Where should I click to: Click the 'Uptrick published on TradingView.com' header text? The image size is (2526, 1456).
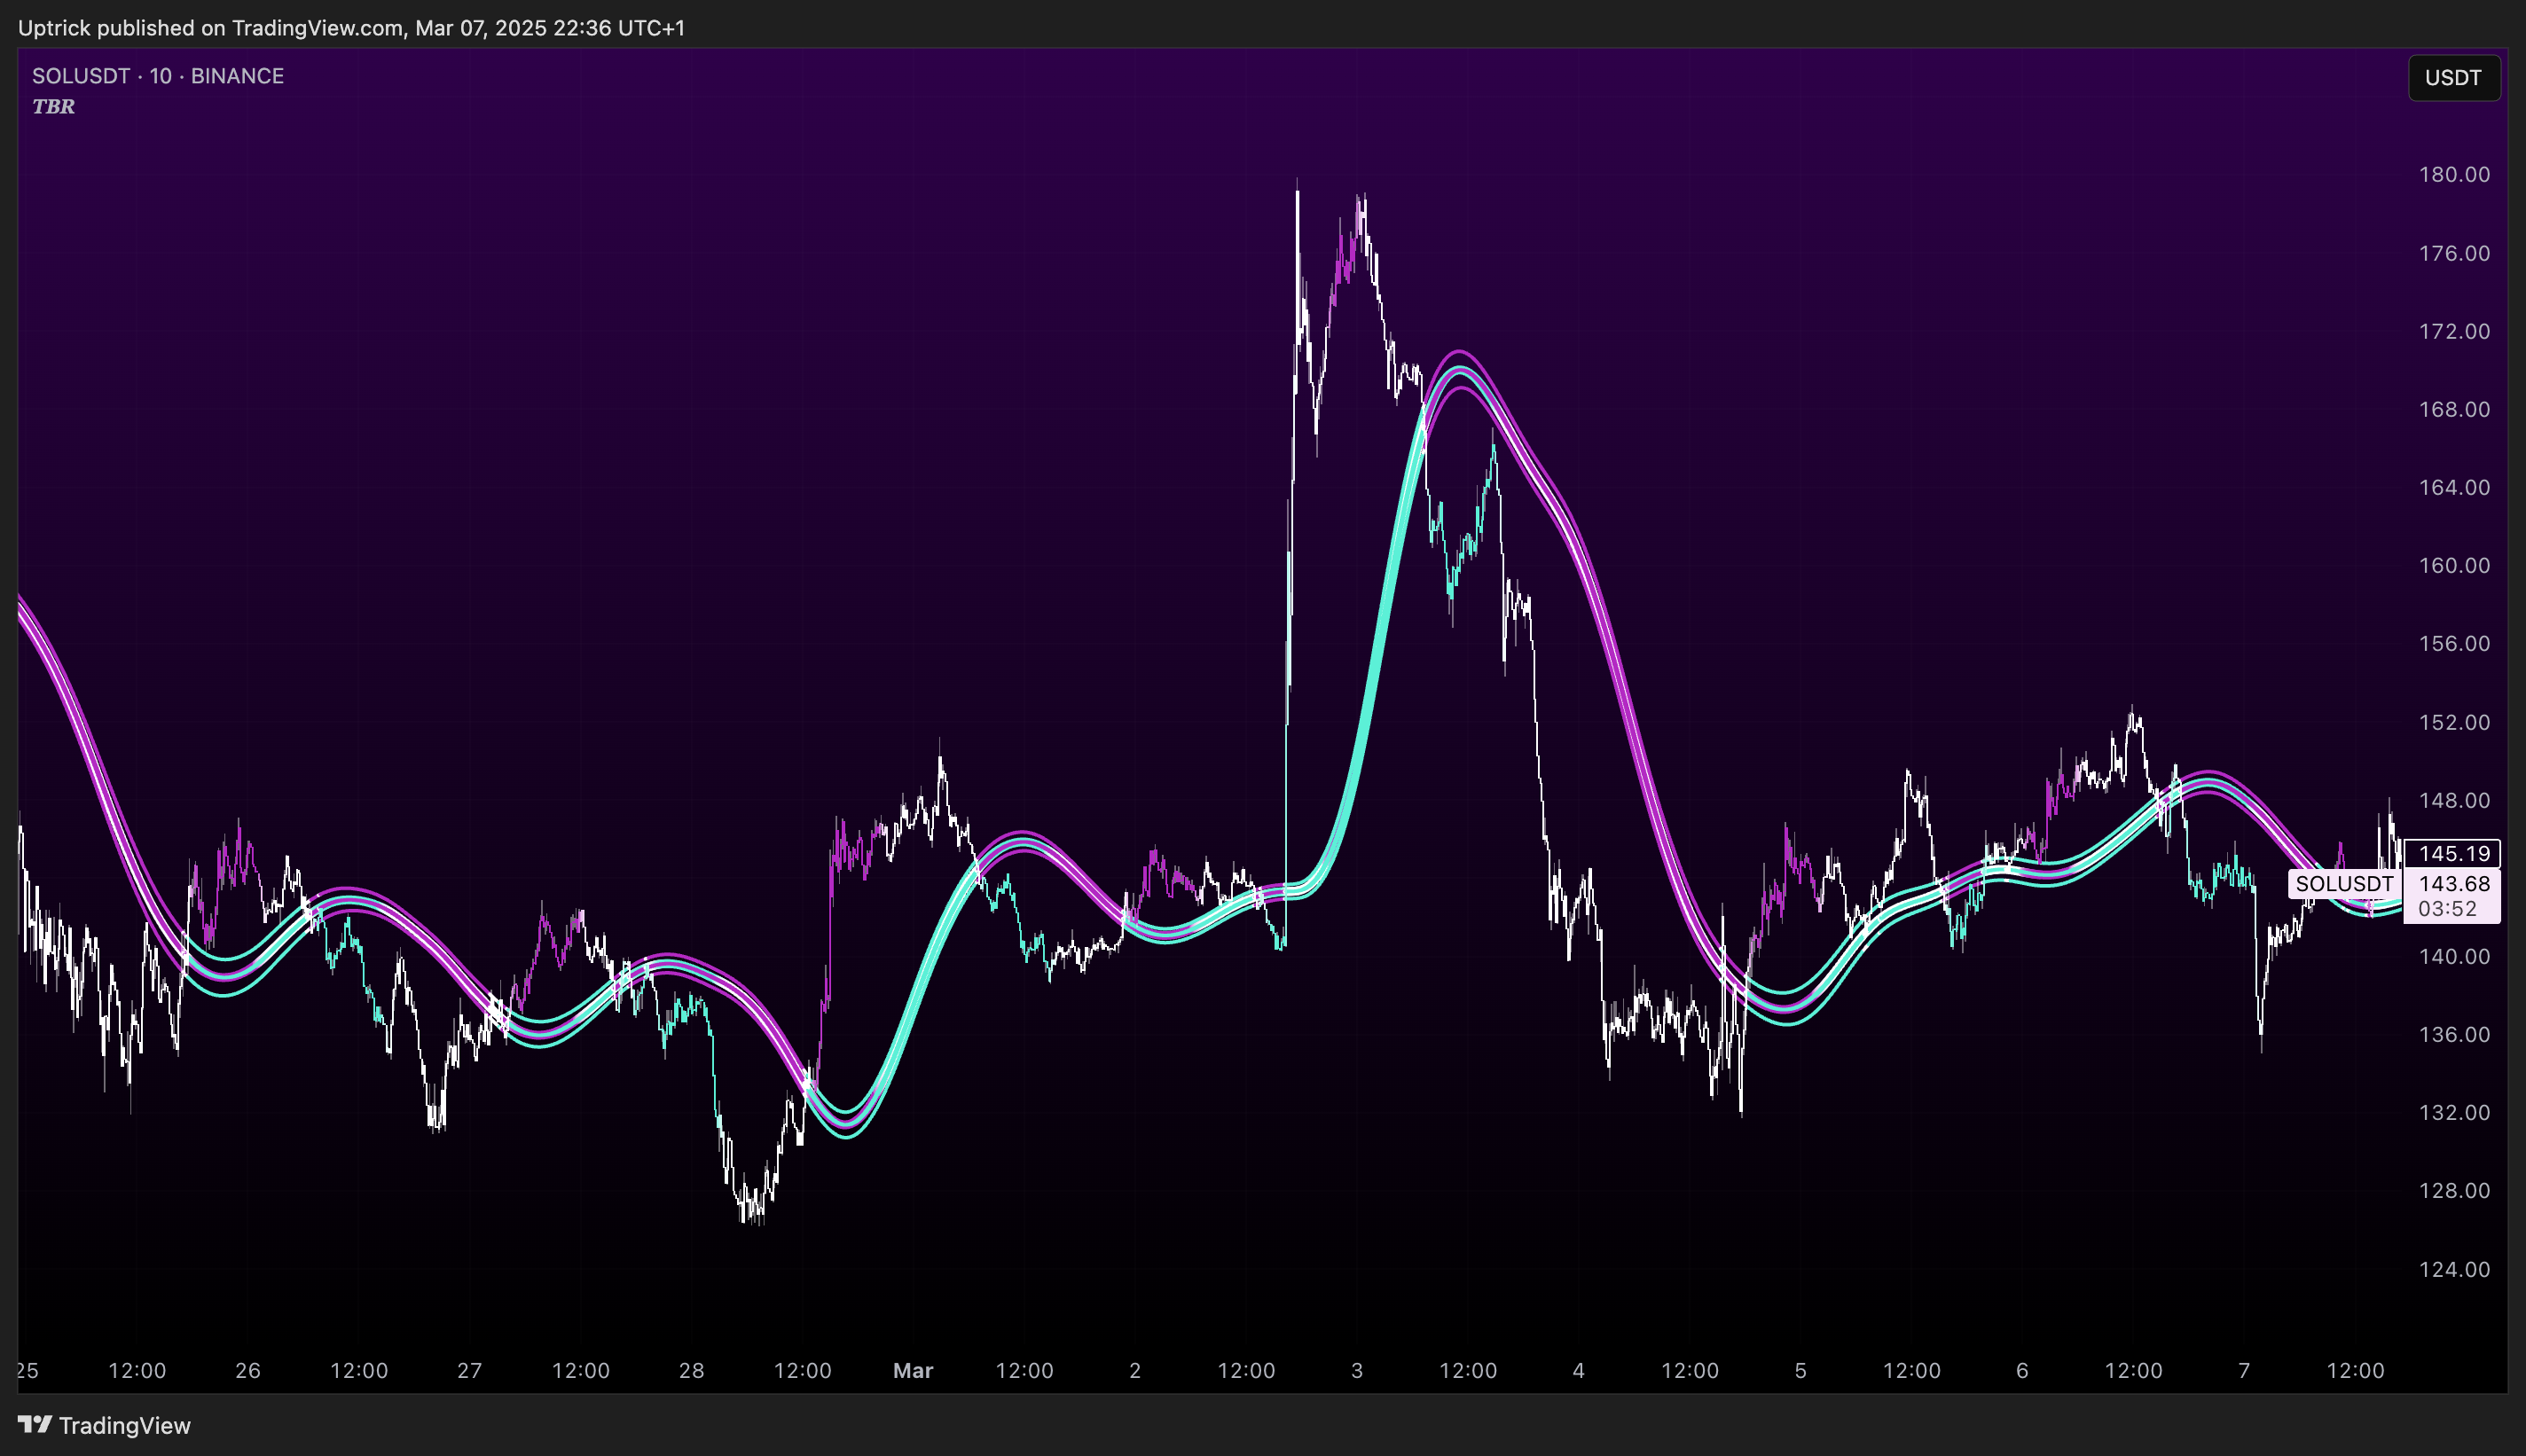tap(210, 28)
